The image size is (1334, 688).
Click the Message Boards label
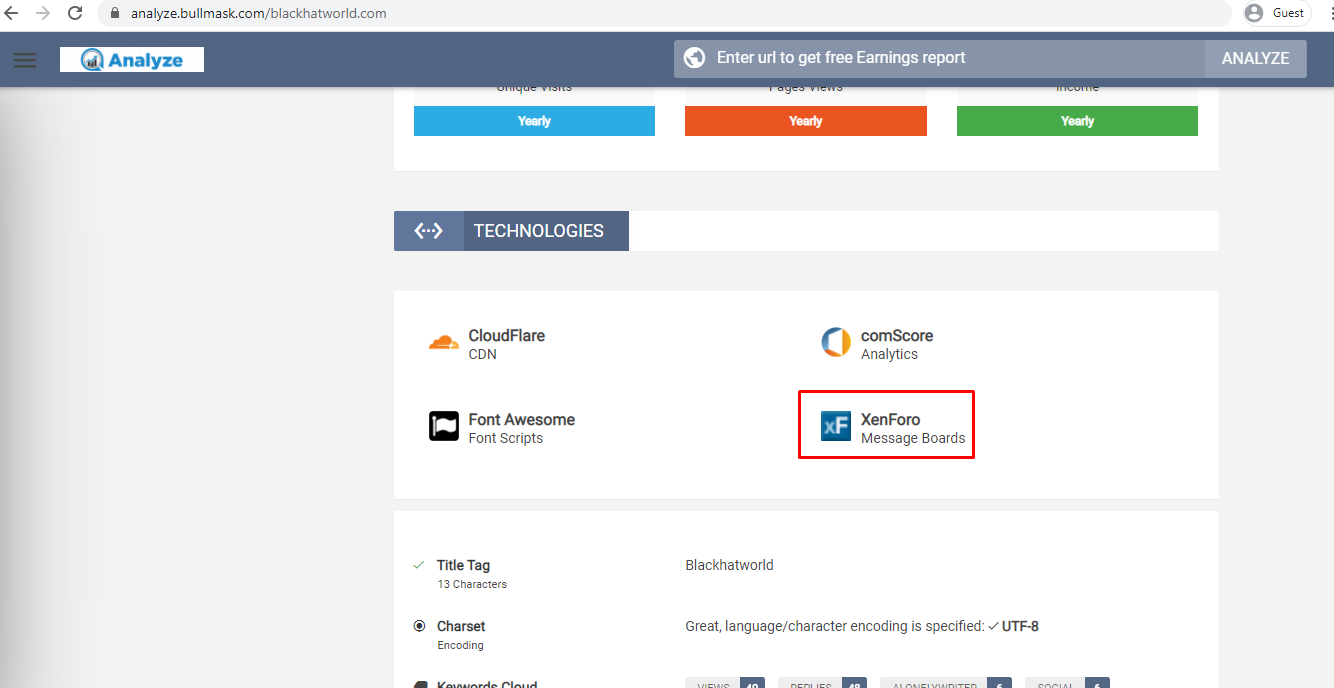tap(913, 438)
